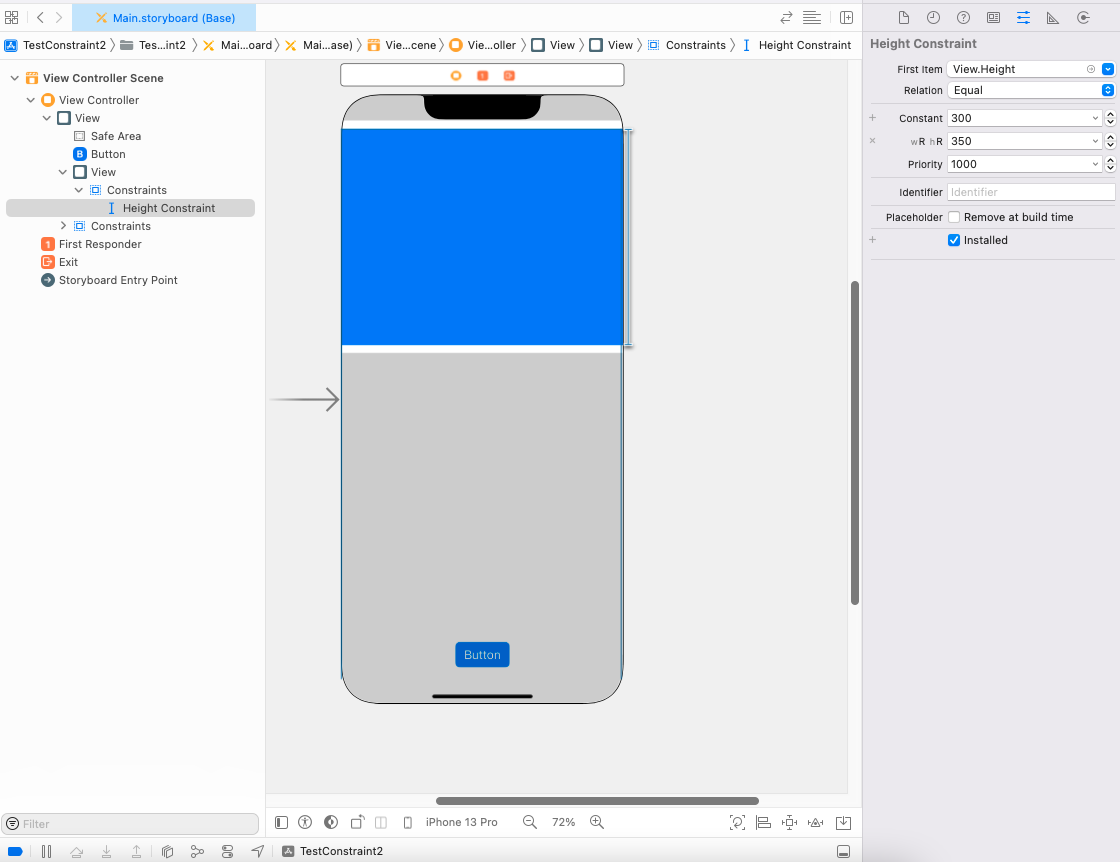The image size is (1120, 862).
Task: Click the blue Button on the canvas
Action: point(482,655)
